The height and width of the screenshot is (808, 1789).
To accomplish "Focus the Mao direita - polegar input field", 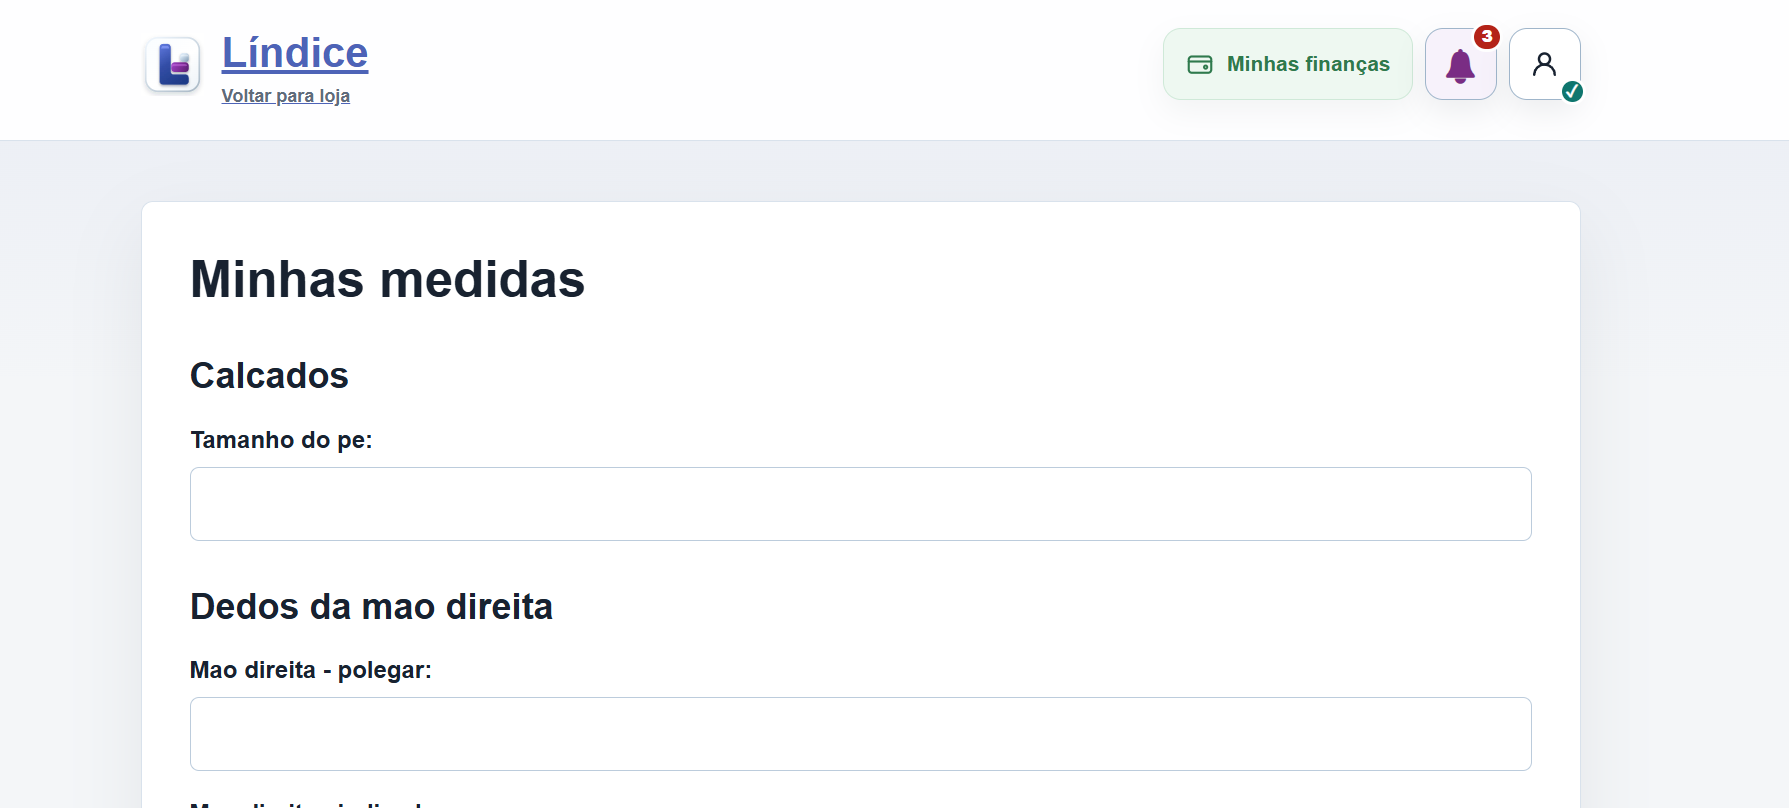I will (x=861, y=734).
